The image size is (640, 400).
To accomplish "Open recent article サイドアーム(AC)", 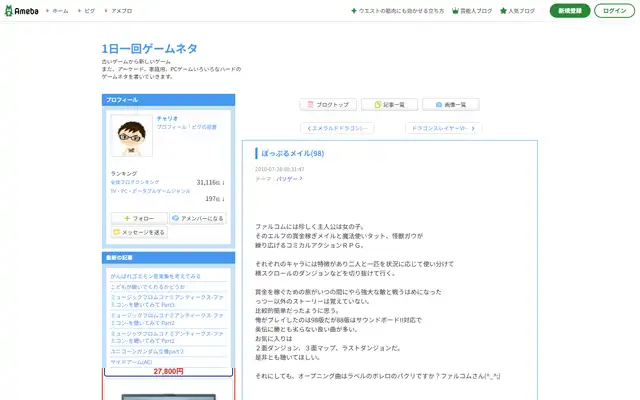I will [x=131, y=362].
